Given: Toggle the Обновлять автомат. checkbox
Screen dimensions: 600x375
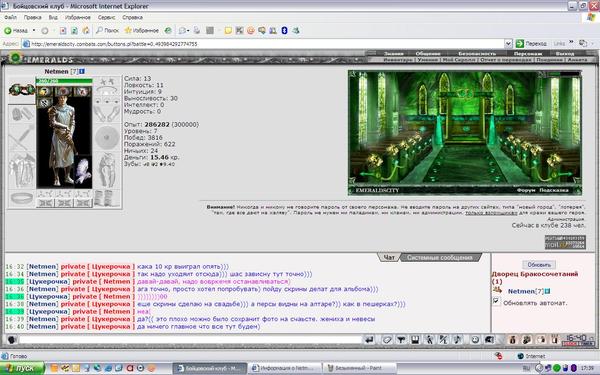Looking at the screenshot, I should click(x=496, y=301).
